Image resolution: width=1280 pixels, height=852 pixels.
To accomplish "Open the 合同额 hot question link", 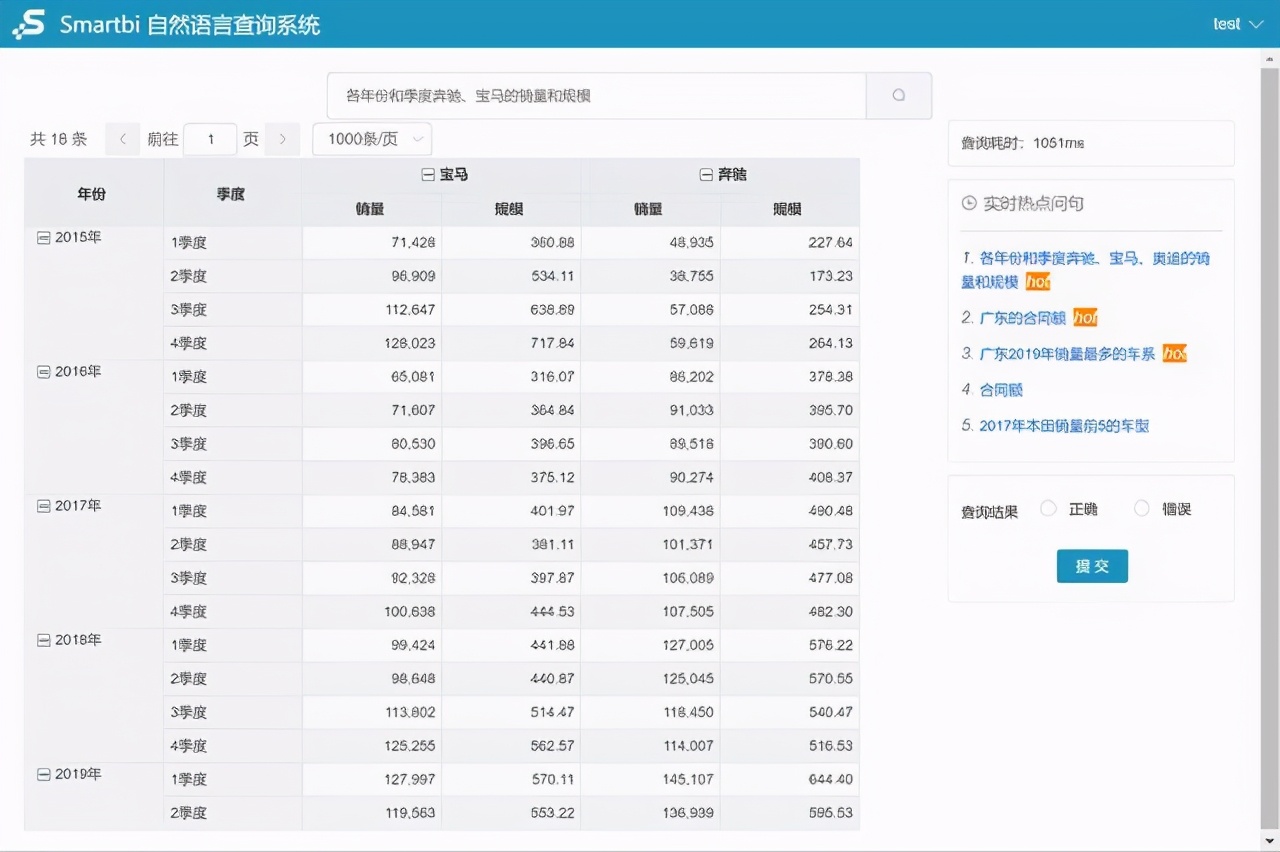I will [x=1003, y=390].
